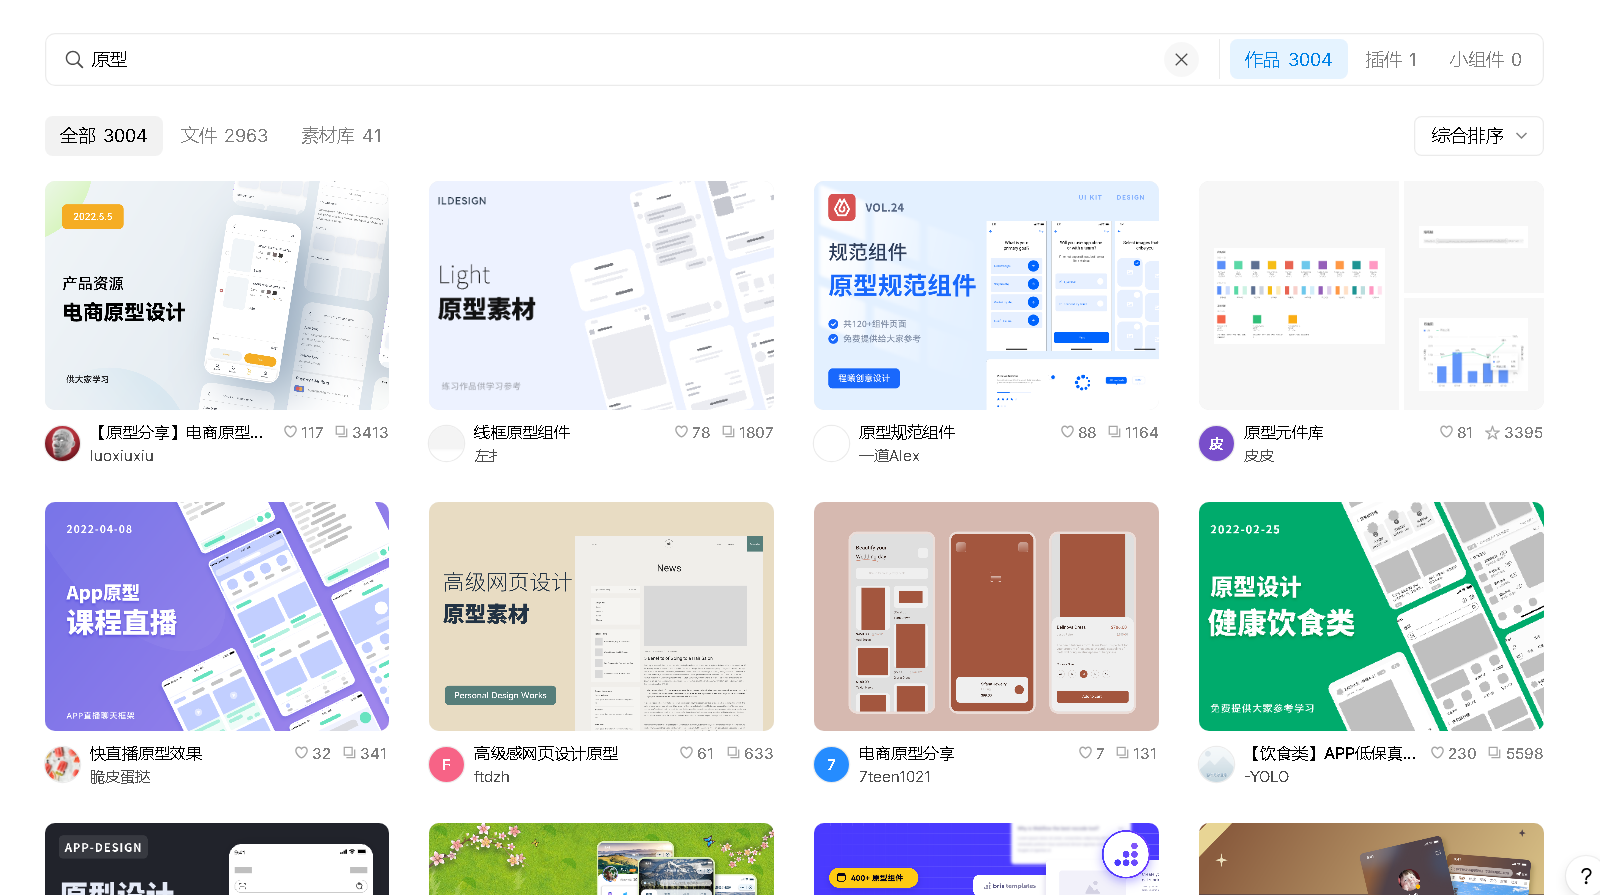Click the copy icon beside 131

[1123, 753]
